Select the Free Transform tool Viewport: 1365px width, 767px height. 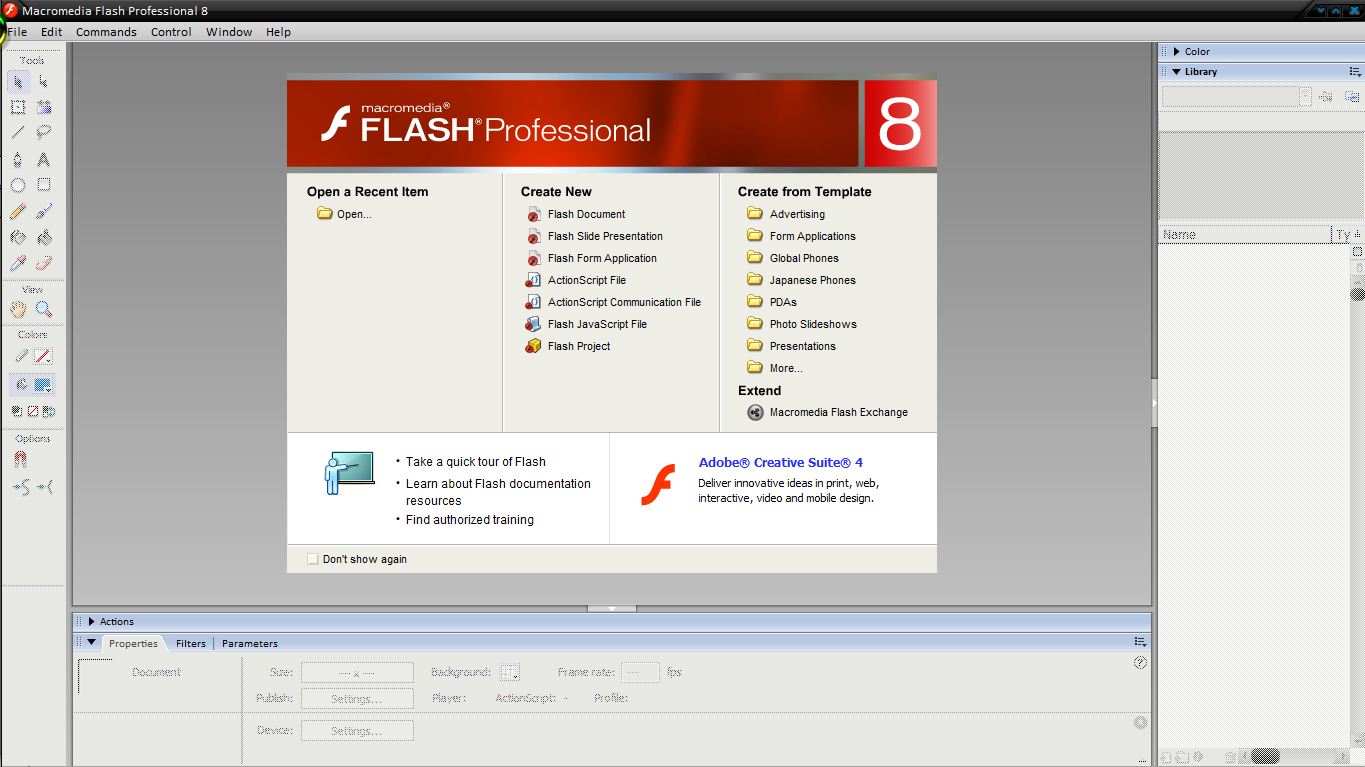tap(16, 108)
